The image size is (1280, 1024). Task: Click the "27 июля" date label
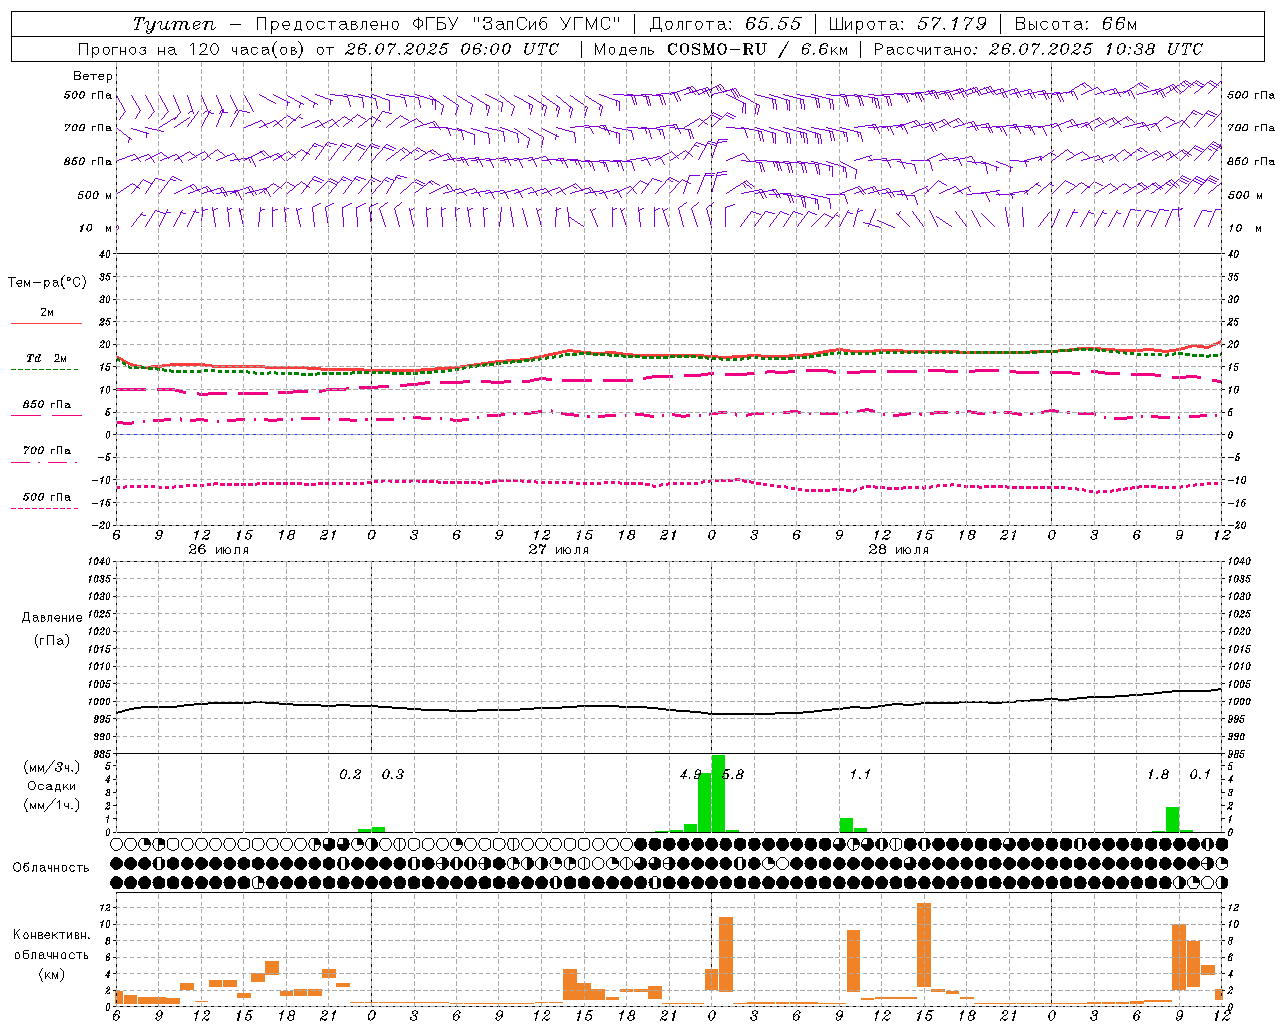(x=559, y=550)
